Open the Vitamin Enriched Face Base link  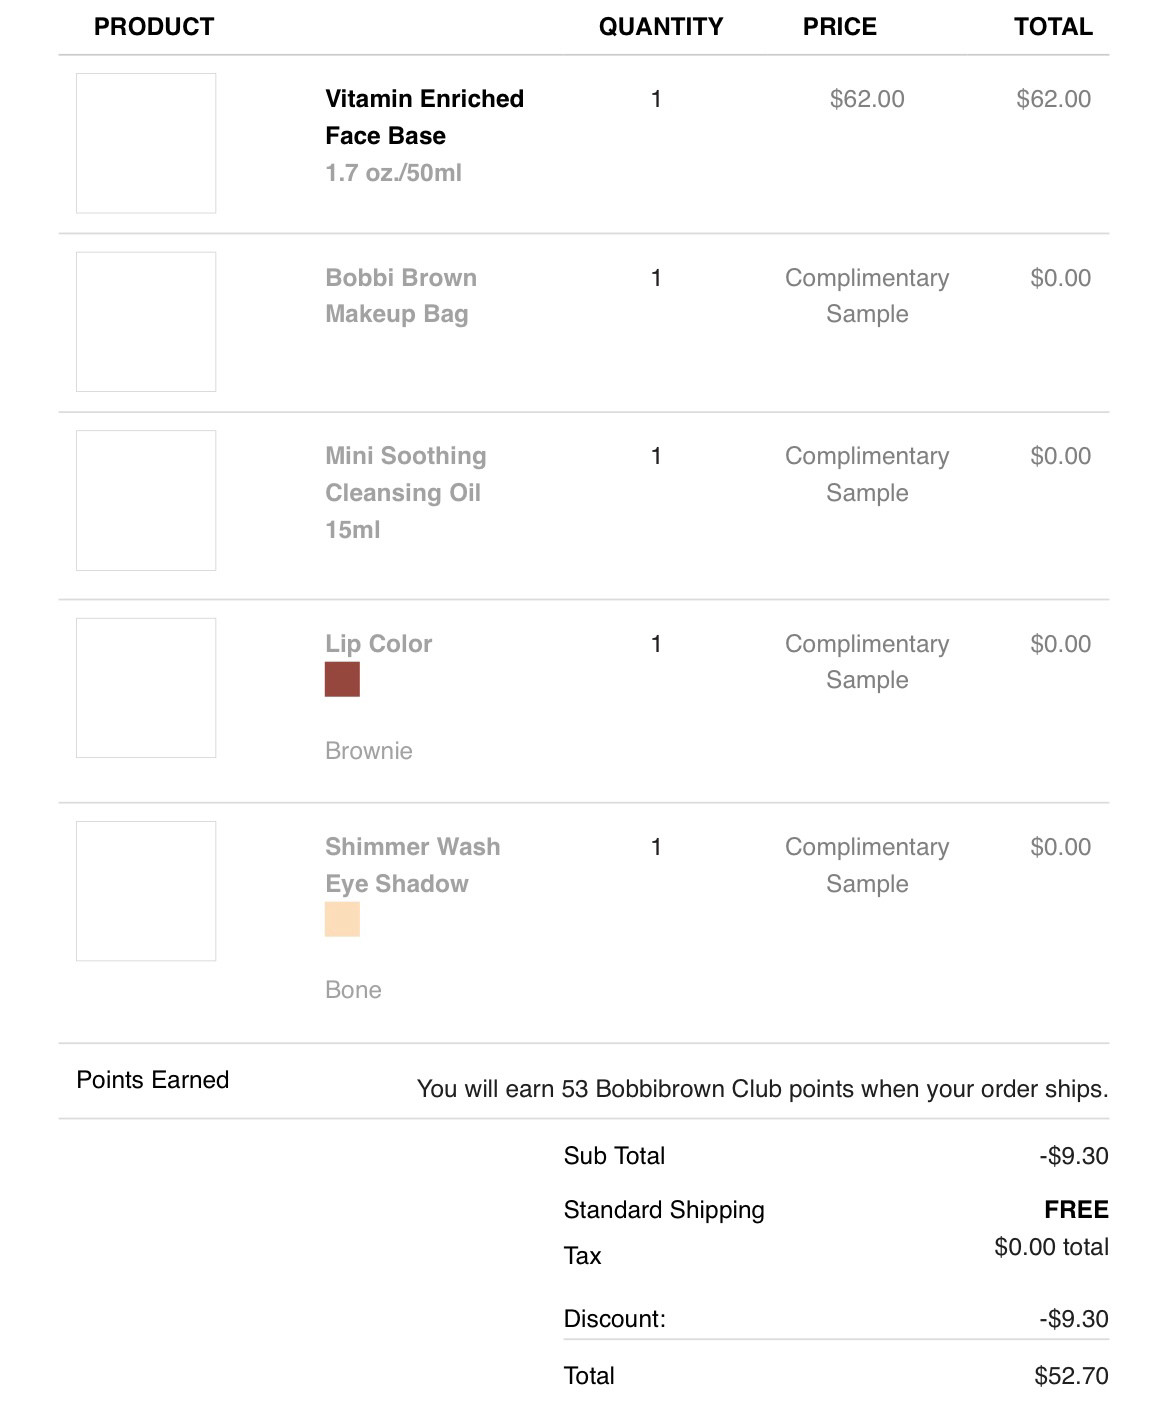pos(424,117)
